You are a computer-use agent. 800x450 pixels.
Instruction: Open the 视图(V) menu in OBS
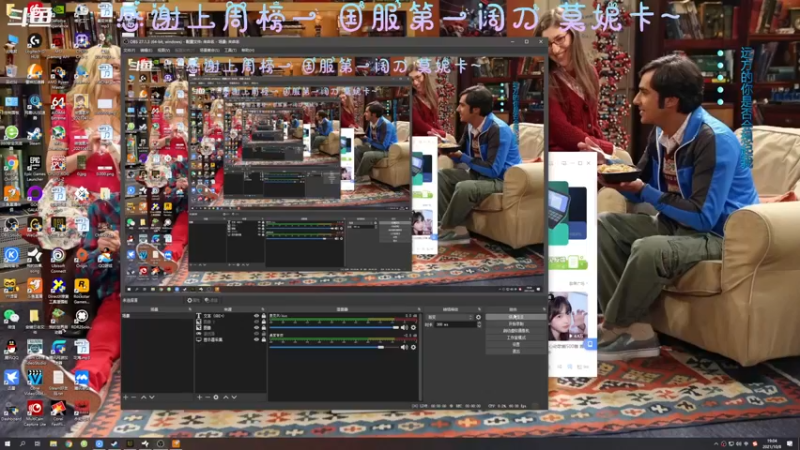coord(164,51)
